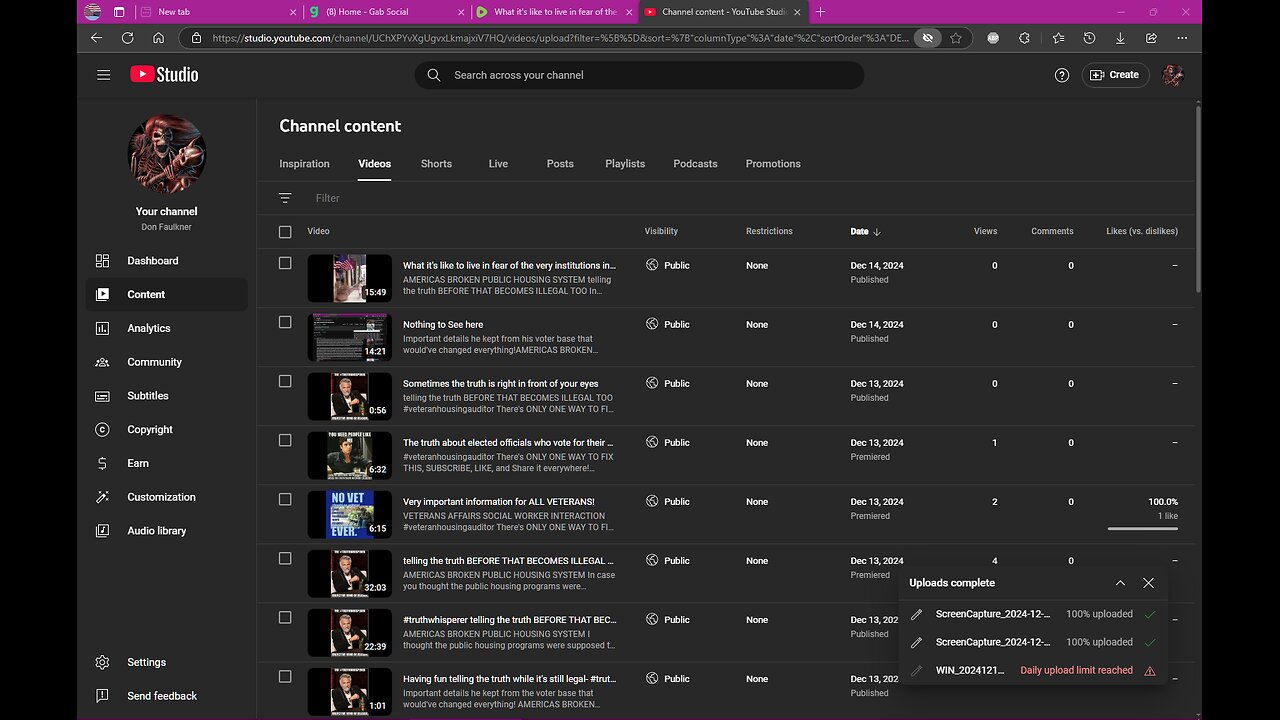Click the Audio library icon
Image resolution: width=1280 pixels, height=720 pixels.
[102, 531]
